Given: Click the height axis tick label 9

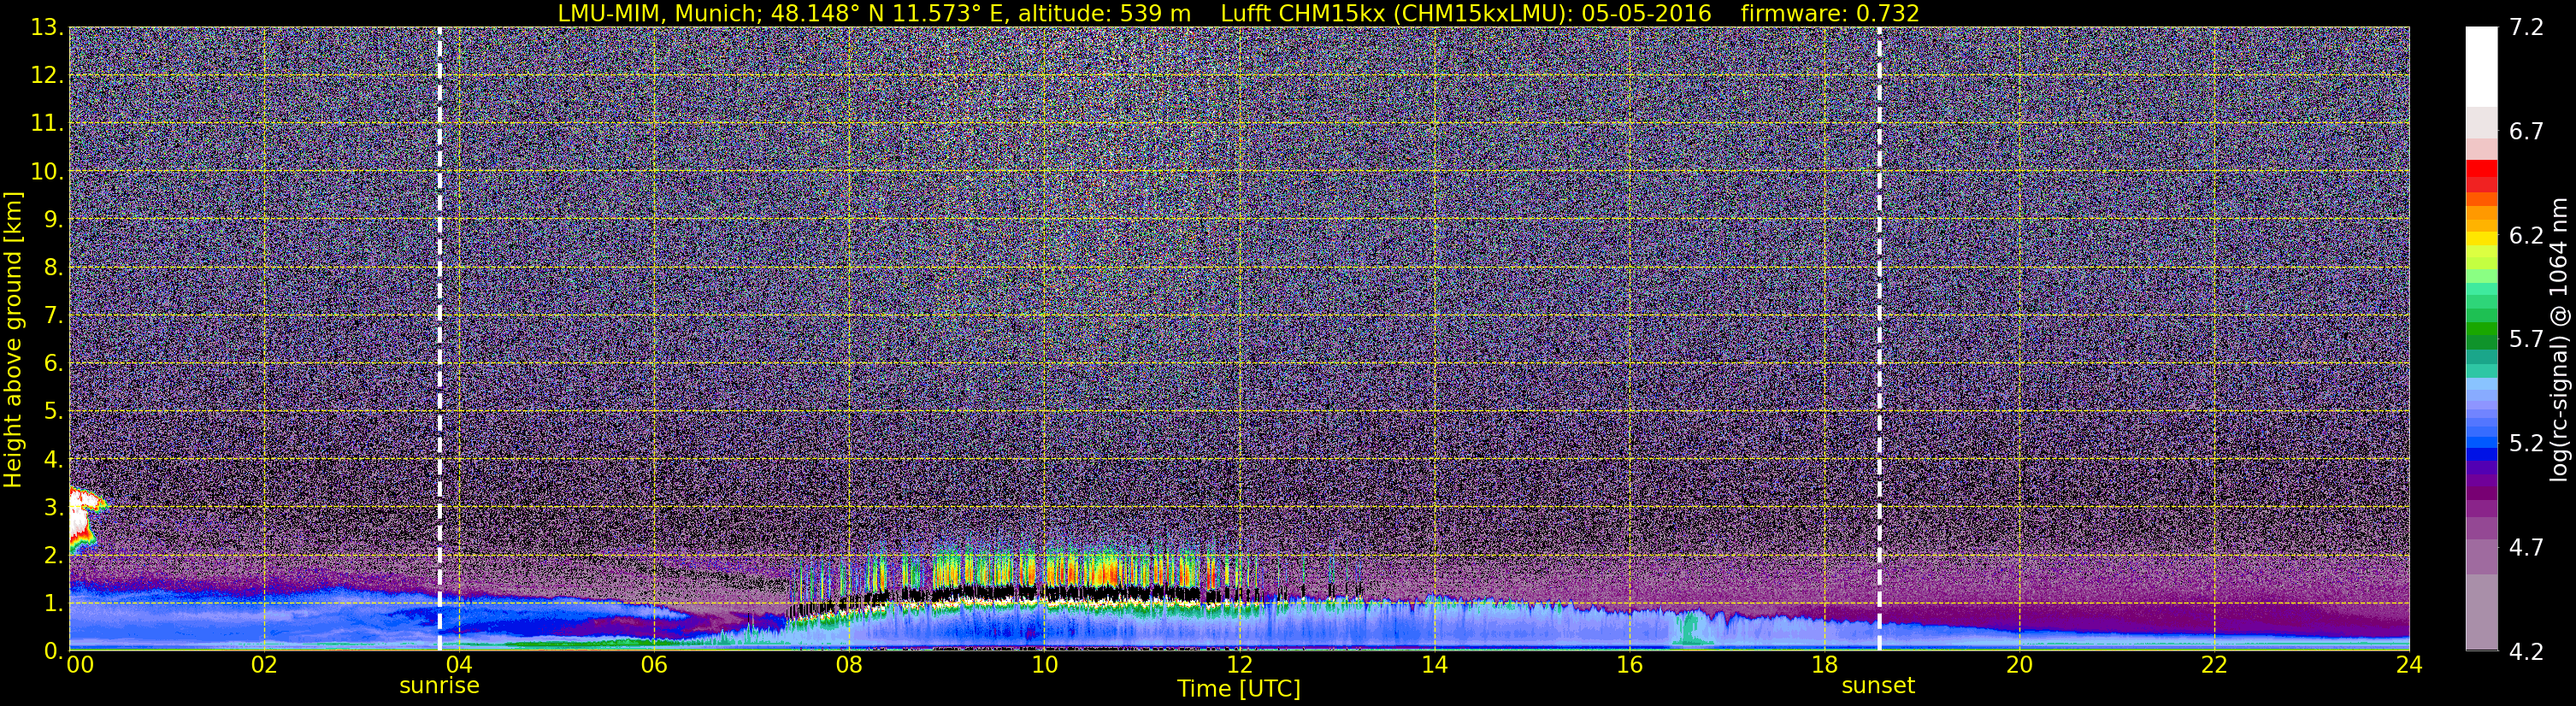Looking at the screenshot, I should [x=52, y=220].
